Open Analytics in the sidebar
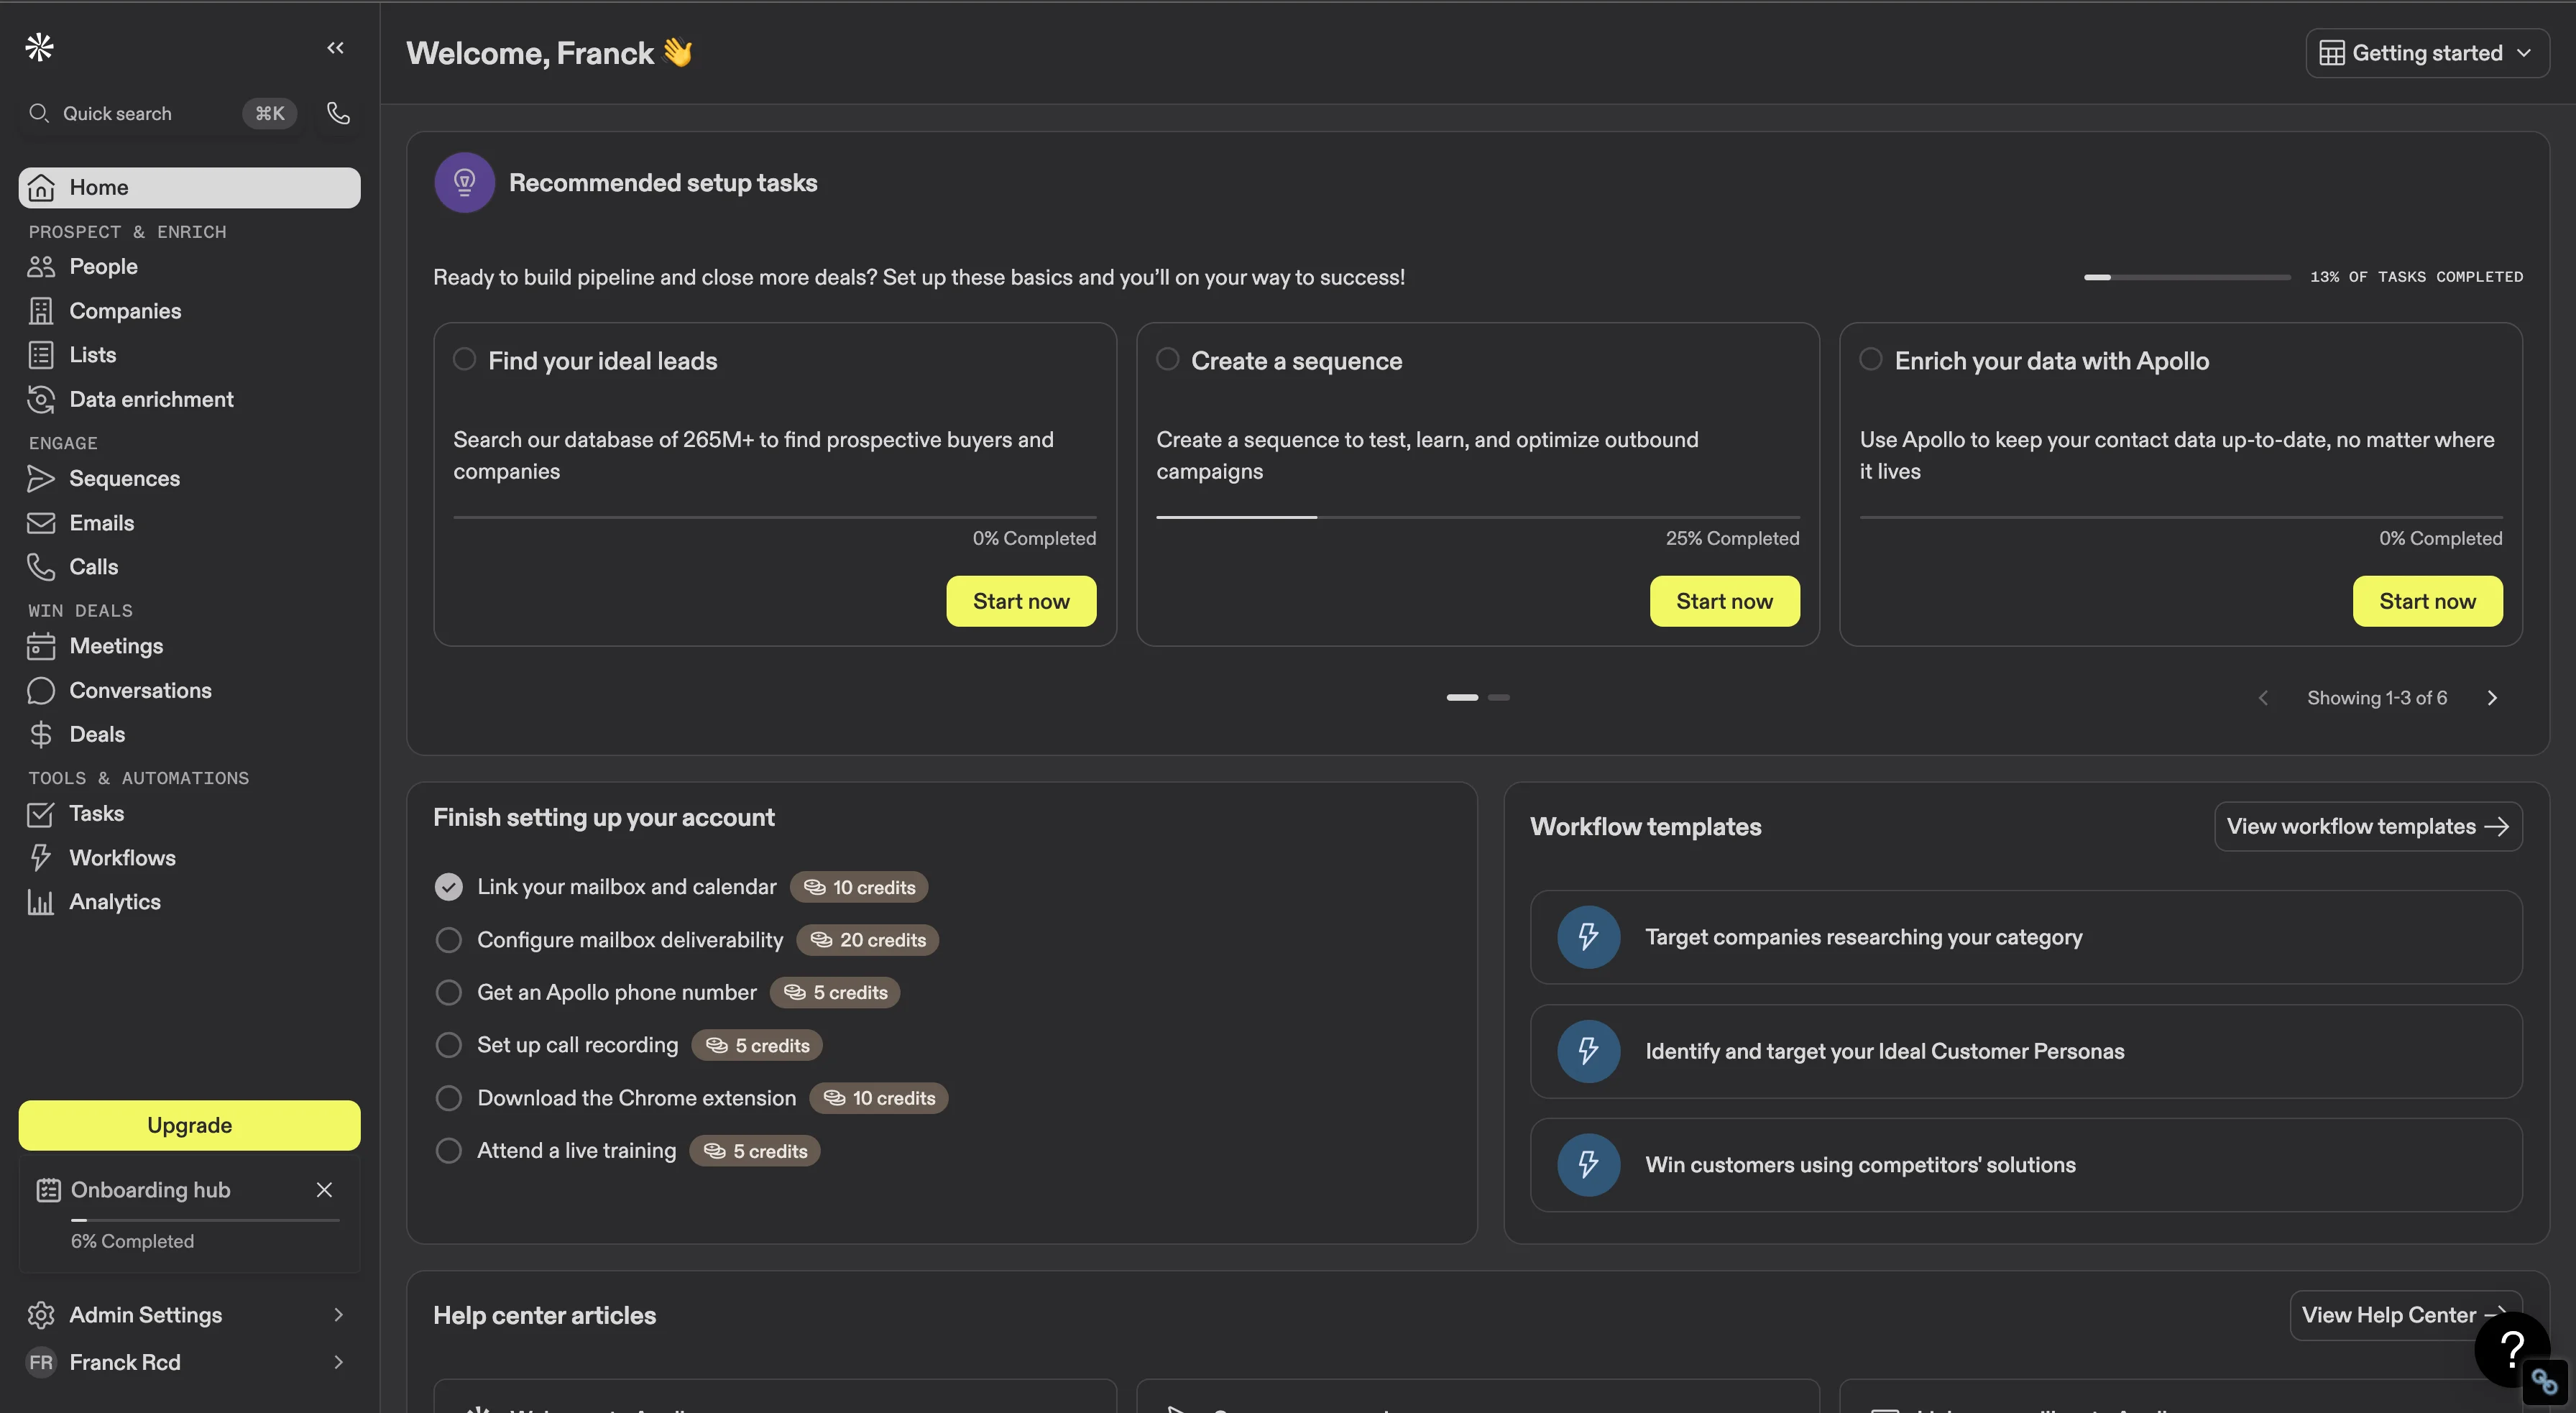Image resolution: width=2576 pixels, height=1413 pixels. 189,902
